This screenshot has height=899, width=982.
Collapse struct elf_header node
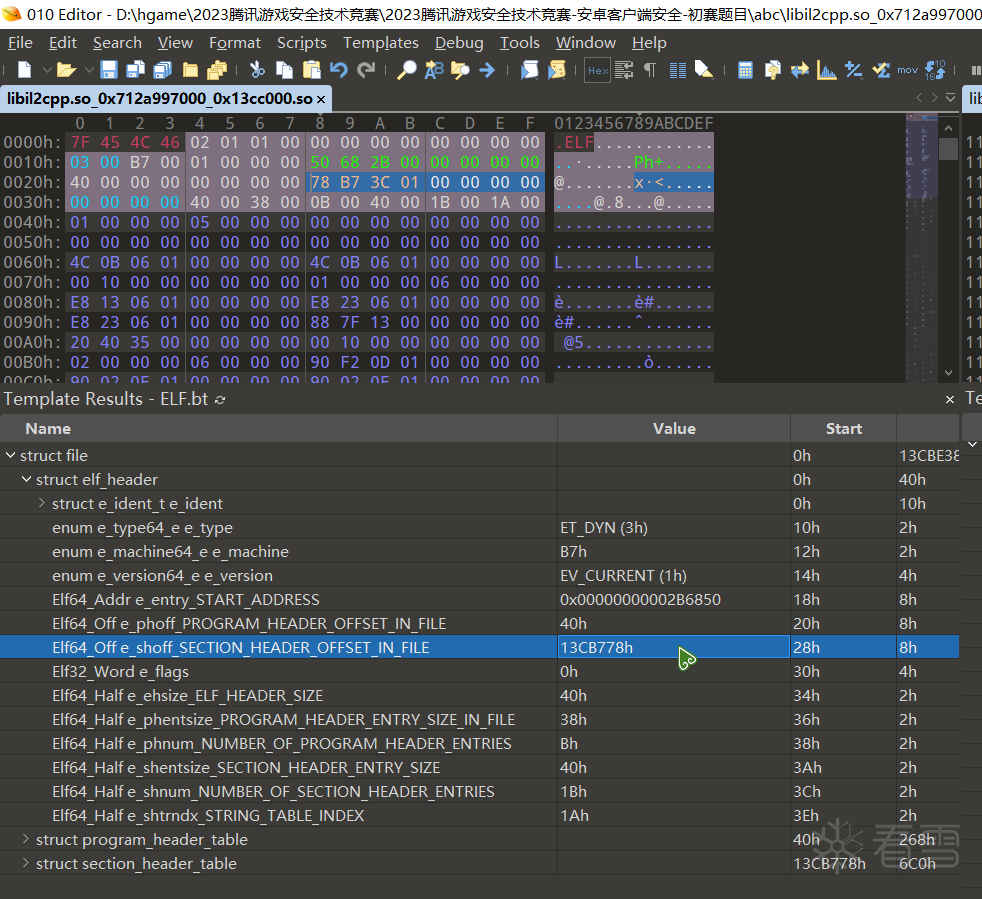pyautogui.click(x=26, y=479)
